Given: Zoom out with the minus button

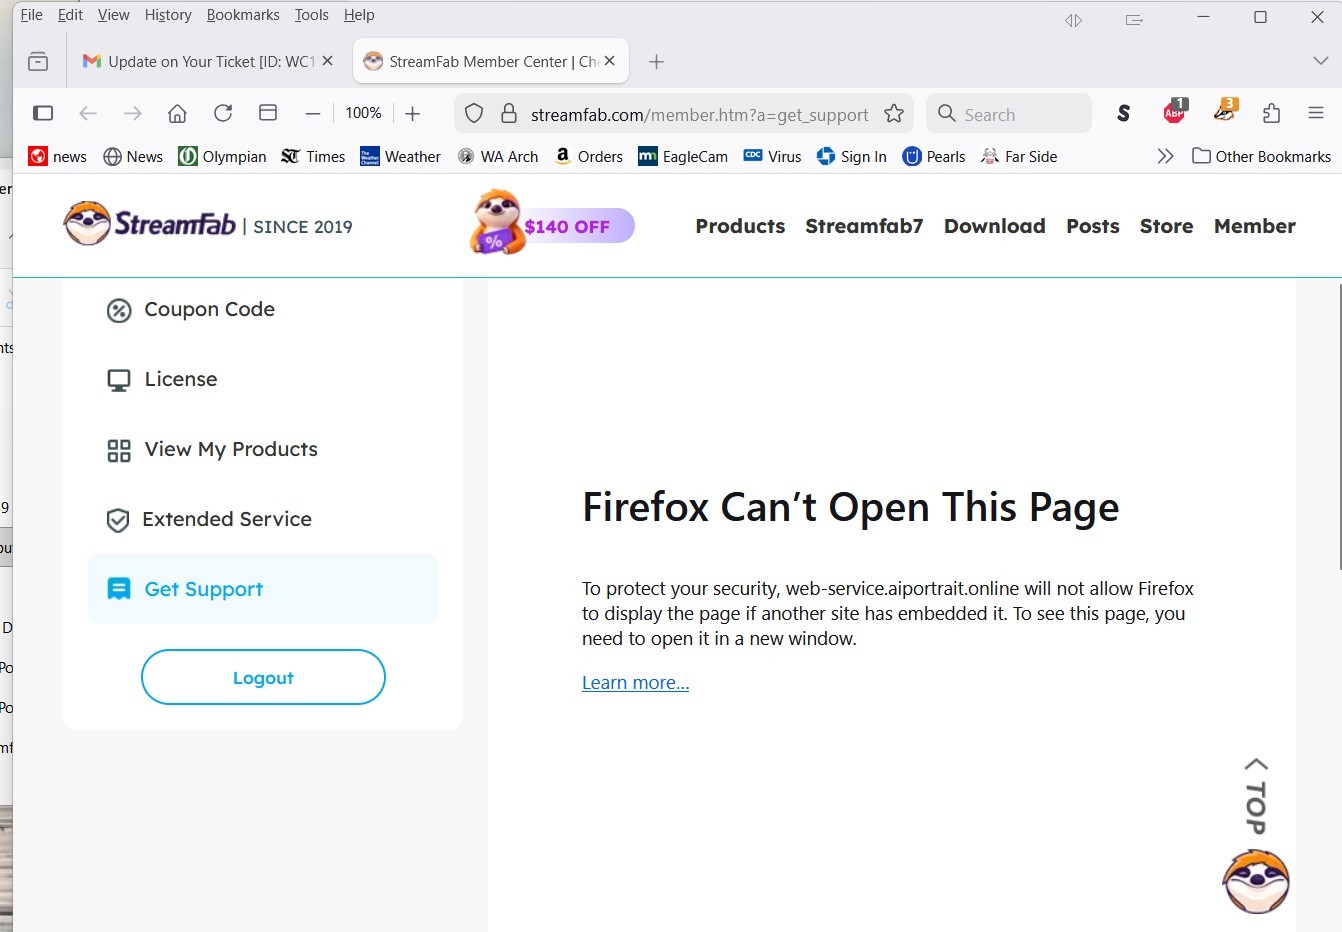Looking at the screenshot, I should pyautogui.click(x=313, y=113).
